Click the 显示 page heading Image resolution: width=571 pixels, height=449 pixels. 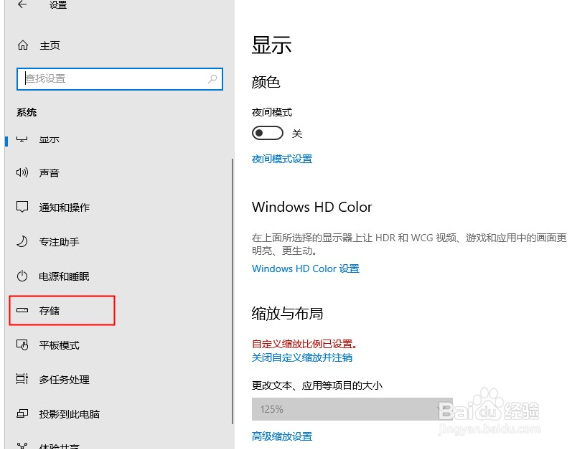pos(272,45)
